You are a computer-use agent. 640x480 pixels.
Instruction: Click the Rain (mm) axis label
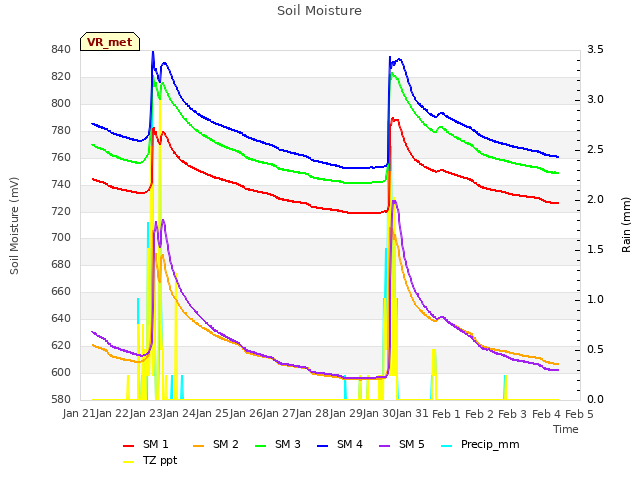pos(626,225)
